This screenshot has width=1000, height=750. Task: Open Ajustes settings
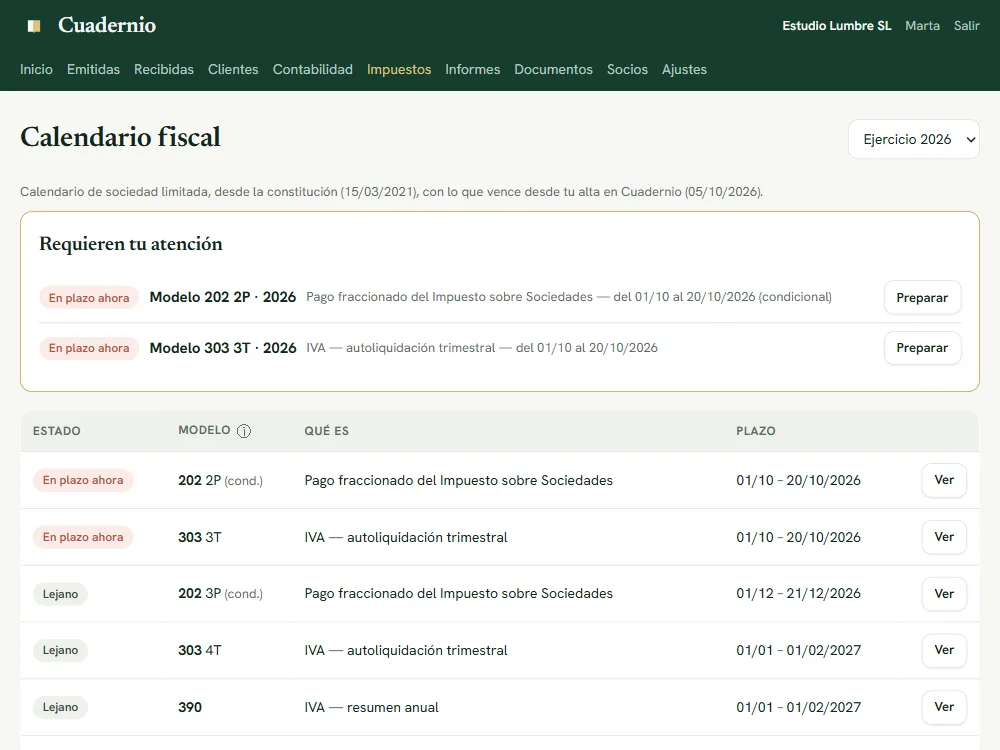tap(684, 70)
